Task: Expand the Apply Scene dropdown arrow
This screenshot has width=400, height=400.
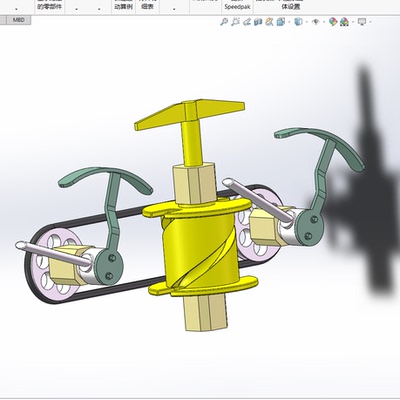Action: [353, 22]
